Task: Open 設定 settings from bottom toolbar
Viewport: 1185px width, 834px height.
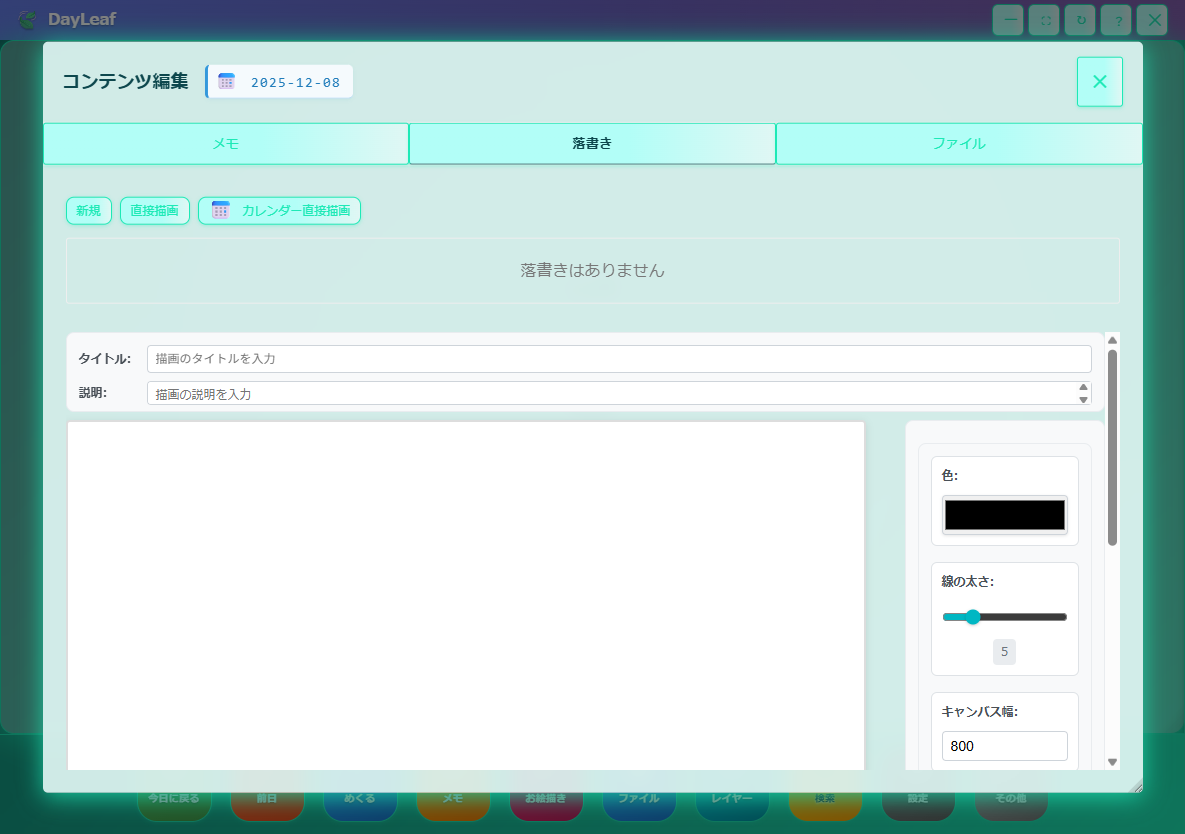Action: click(918, 797)
